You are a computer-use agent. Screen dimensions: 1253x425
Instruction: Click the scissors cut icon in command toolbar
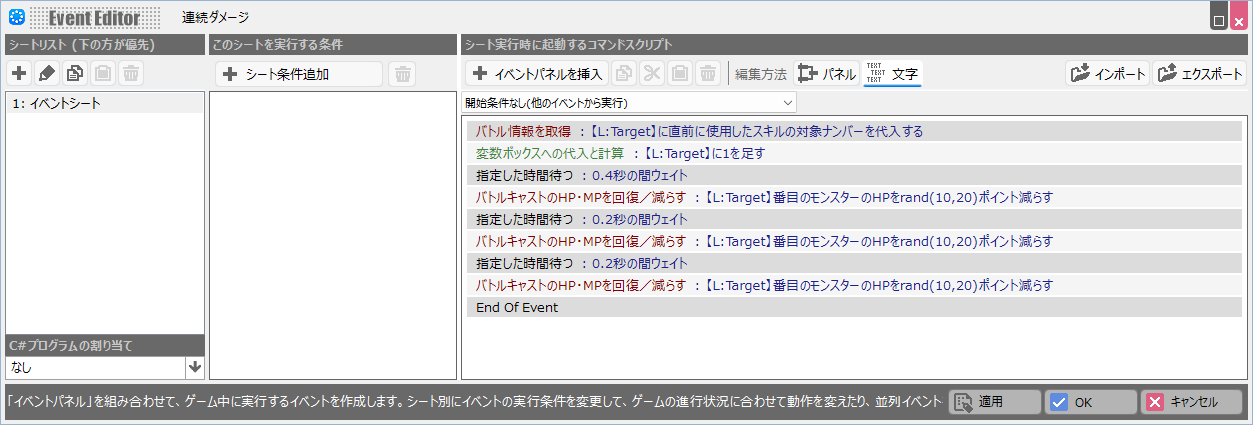click(652, 74)
